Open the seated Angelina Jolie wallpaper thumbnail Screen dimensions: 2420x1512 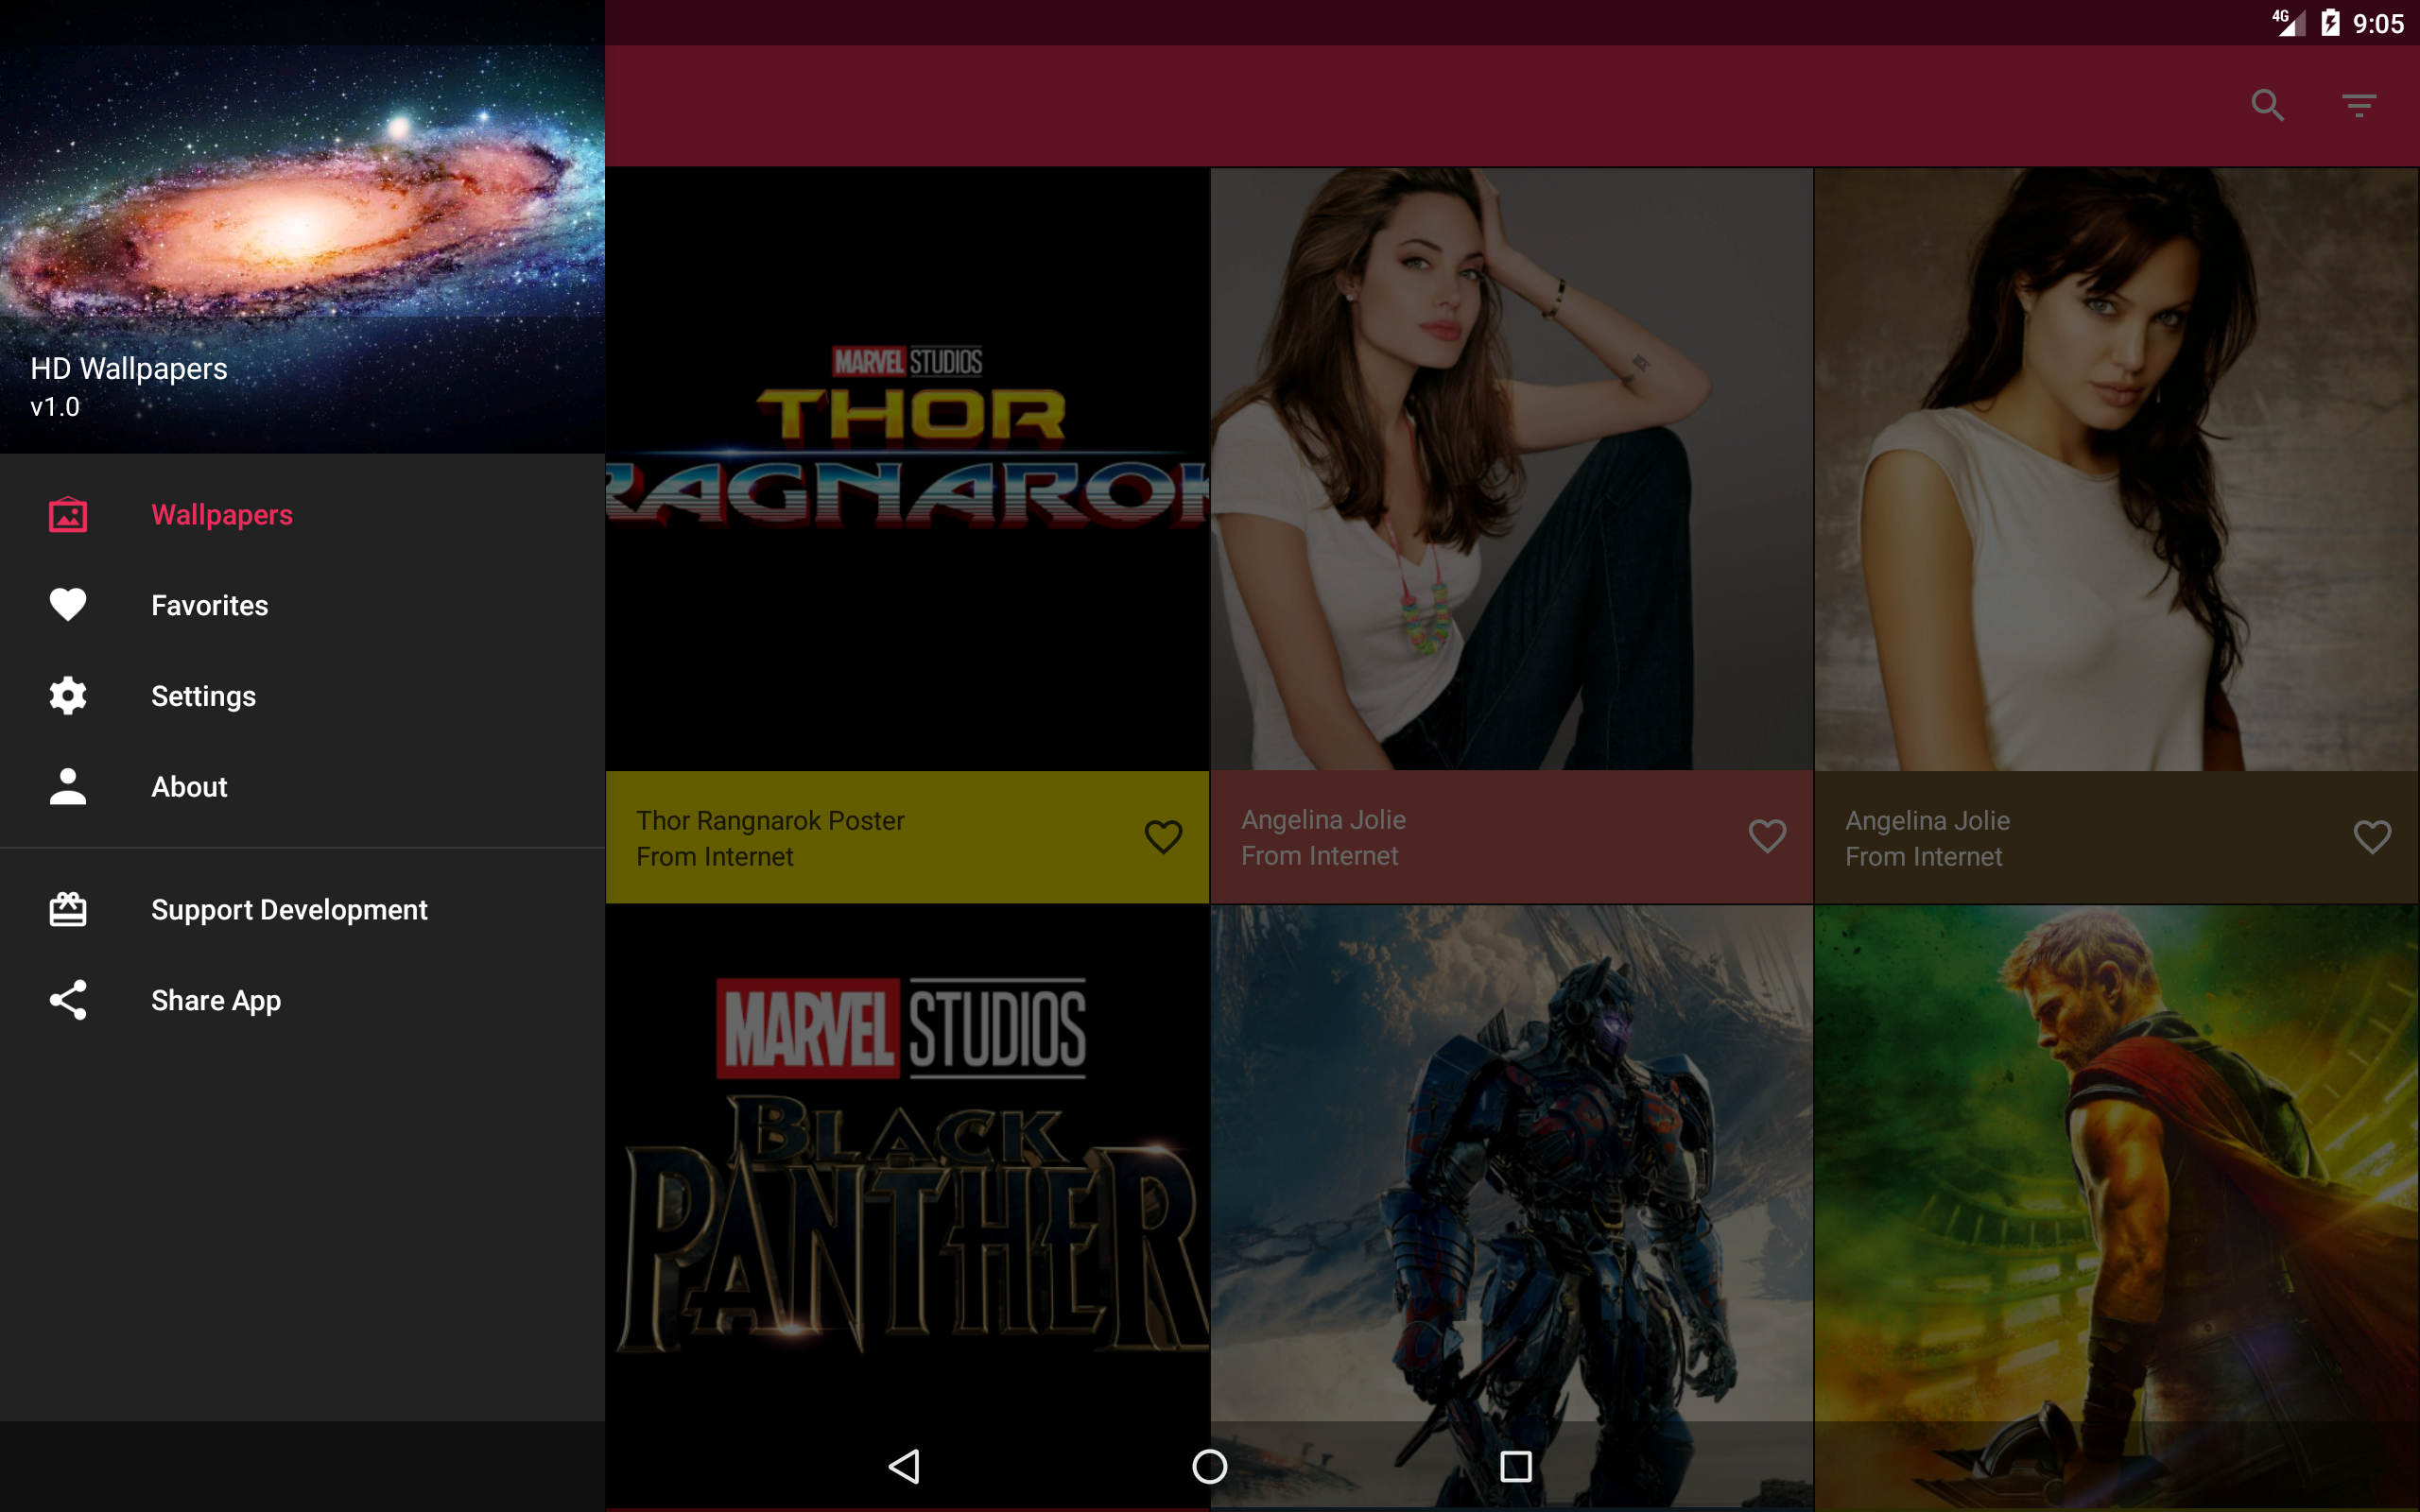tap(1512, 468)
